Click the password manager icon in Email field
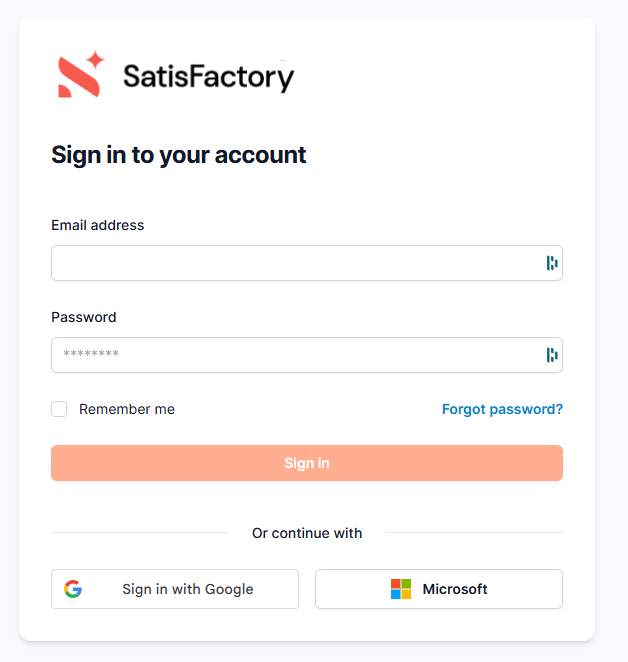628x662 pixels. tap(552, 263)
